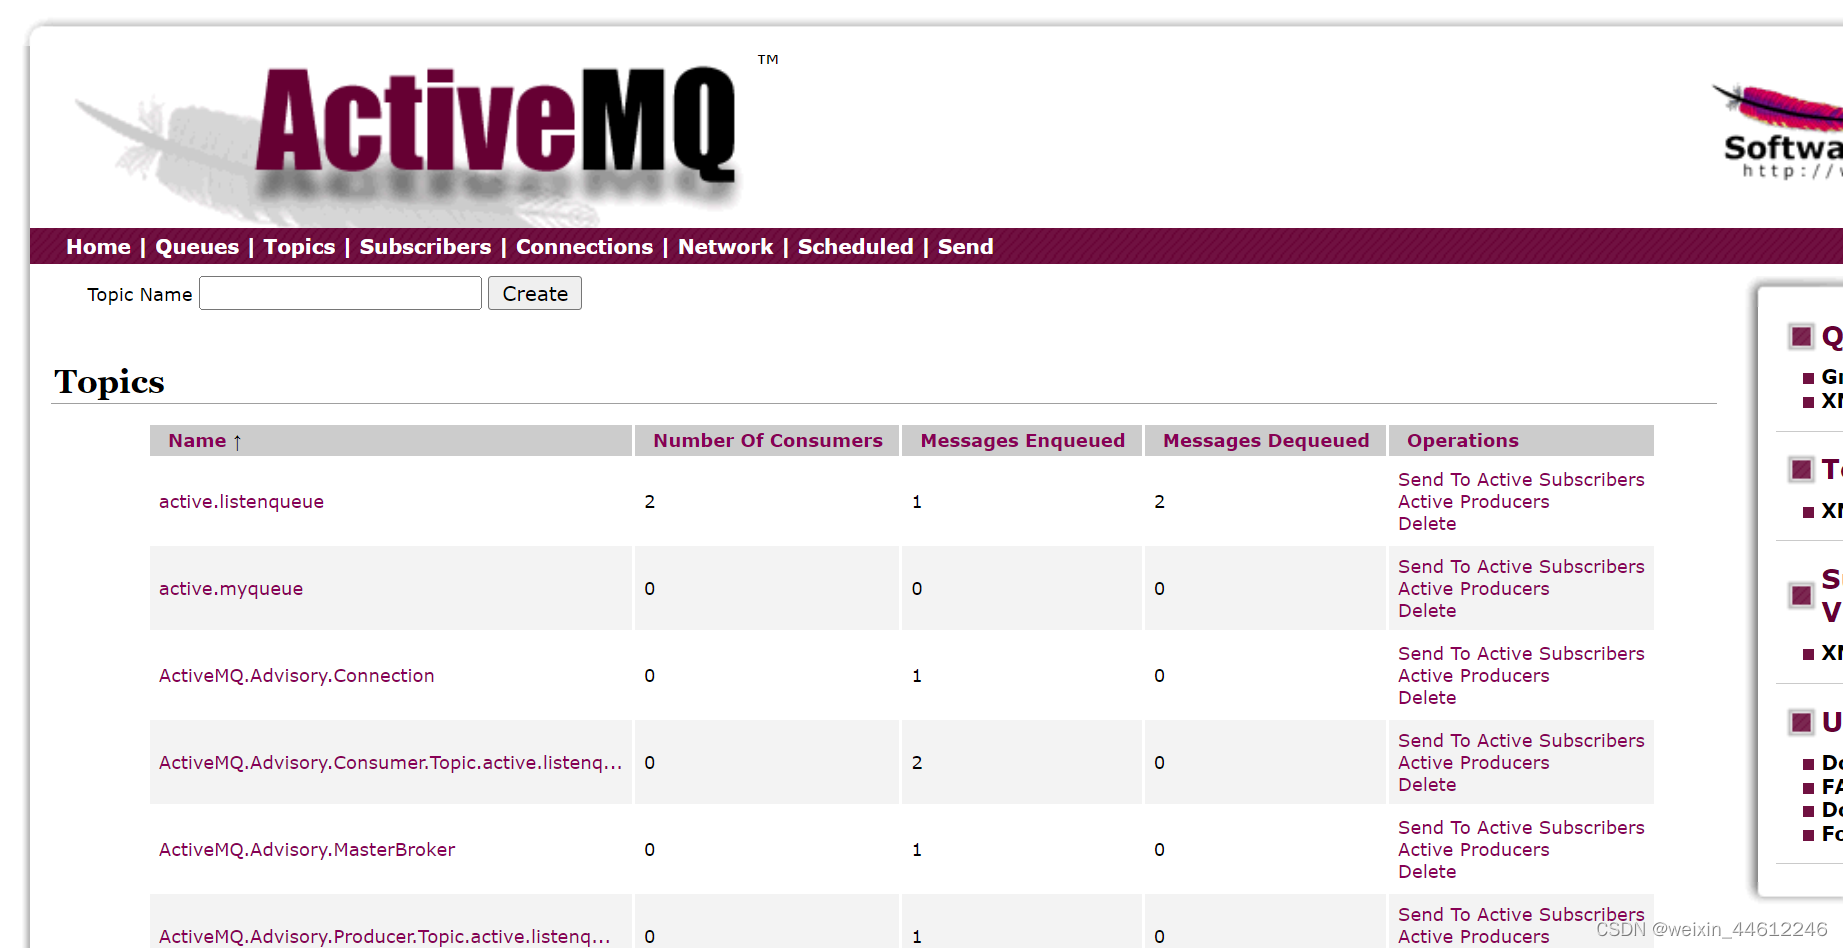View Active Producers for Advisory.Consumer.Topic row
This screenshot has width=1843, height=948.
pos(1473,762)
